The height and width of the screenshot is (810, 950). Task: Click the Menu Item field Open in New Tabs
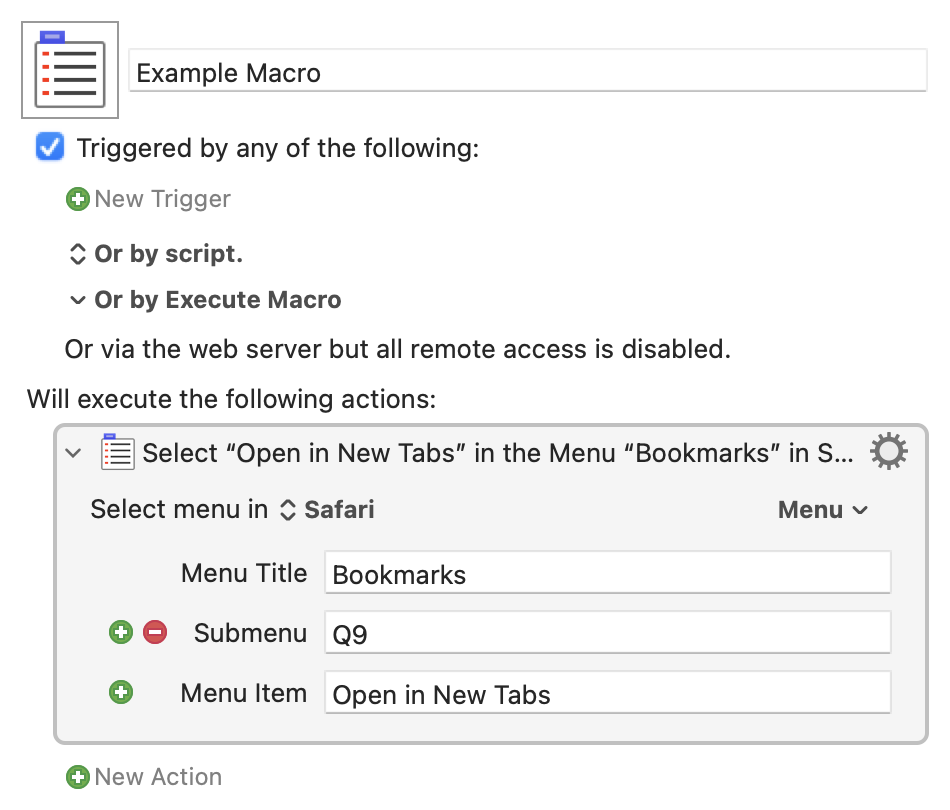click(608, 692)
